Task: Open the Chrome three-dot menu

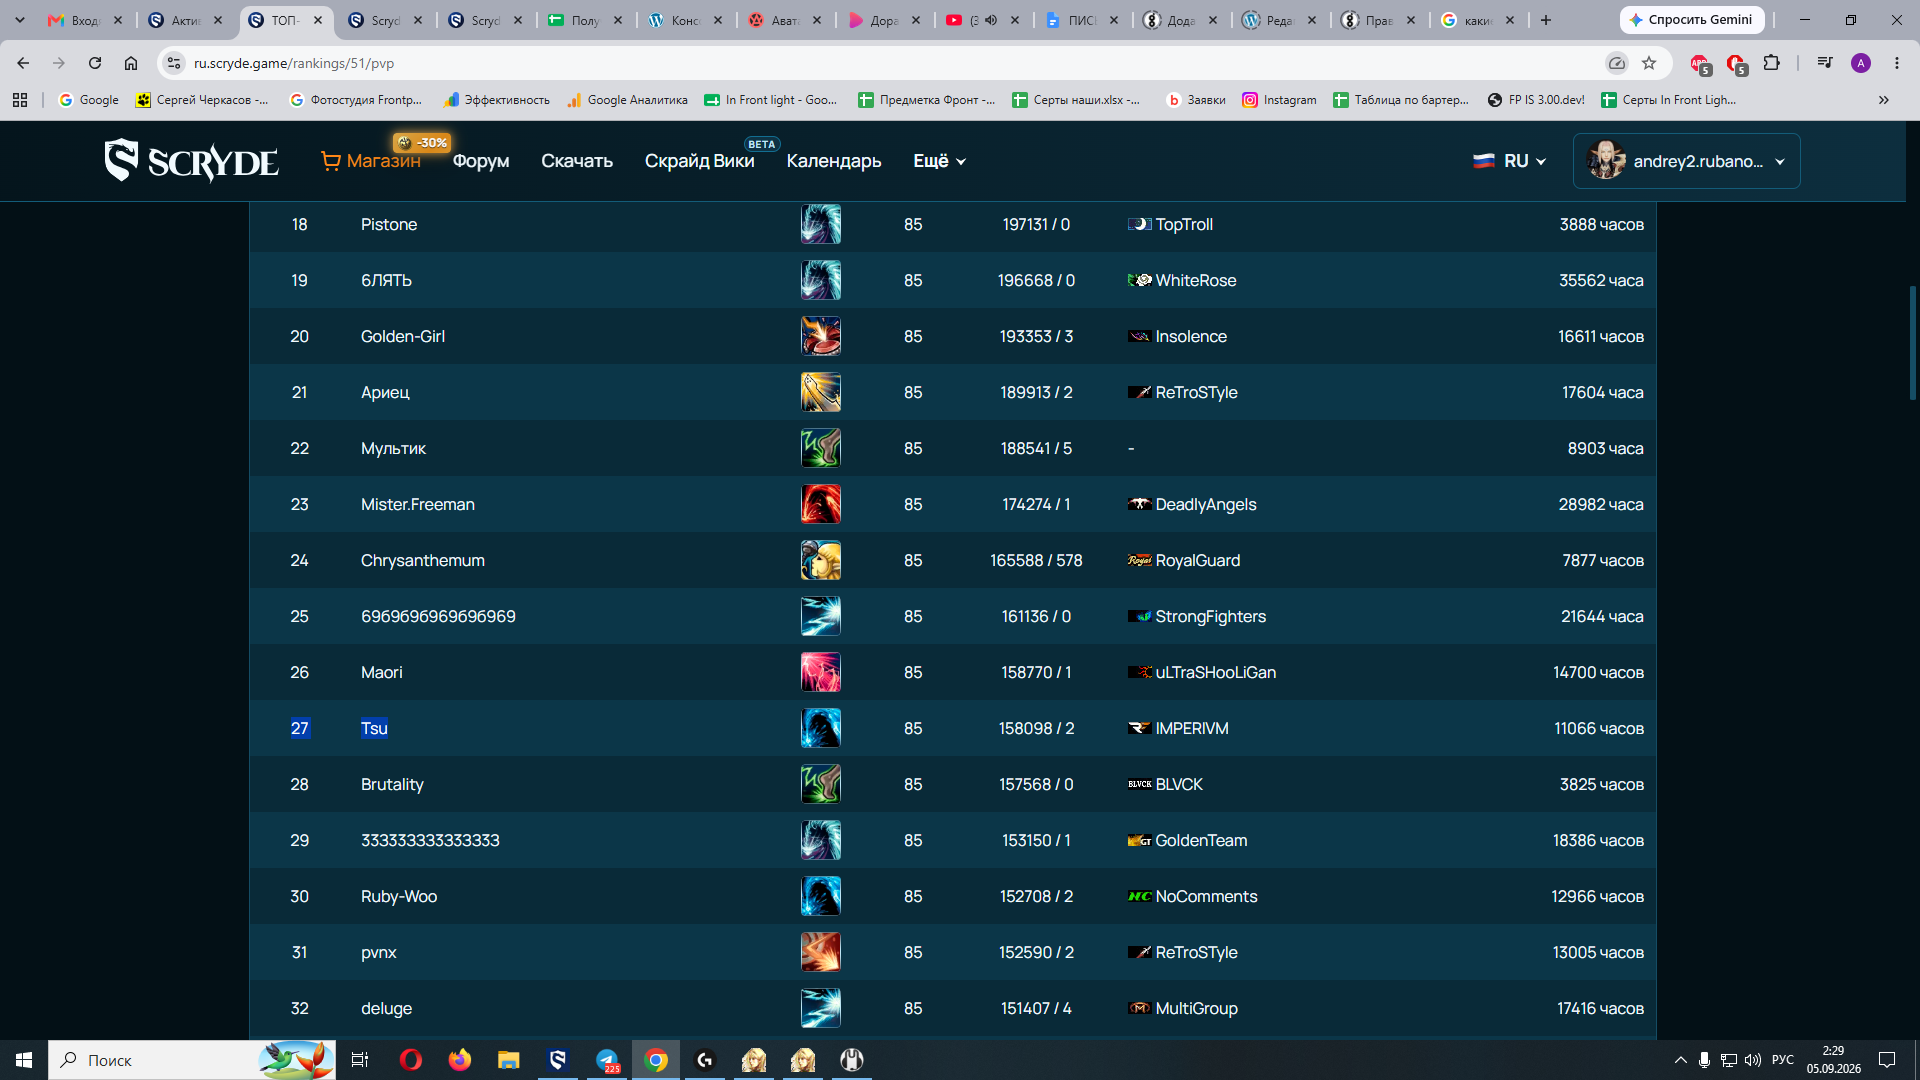Action: pos(1897,63)
